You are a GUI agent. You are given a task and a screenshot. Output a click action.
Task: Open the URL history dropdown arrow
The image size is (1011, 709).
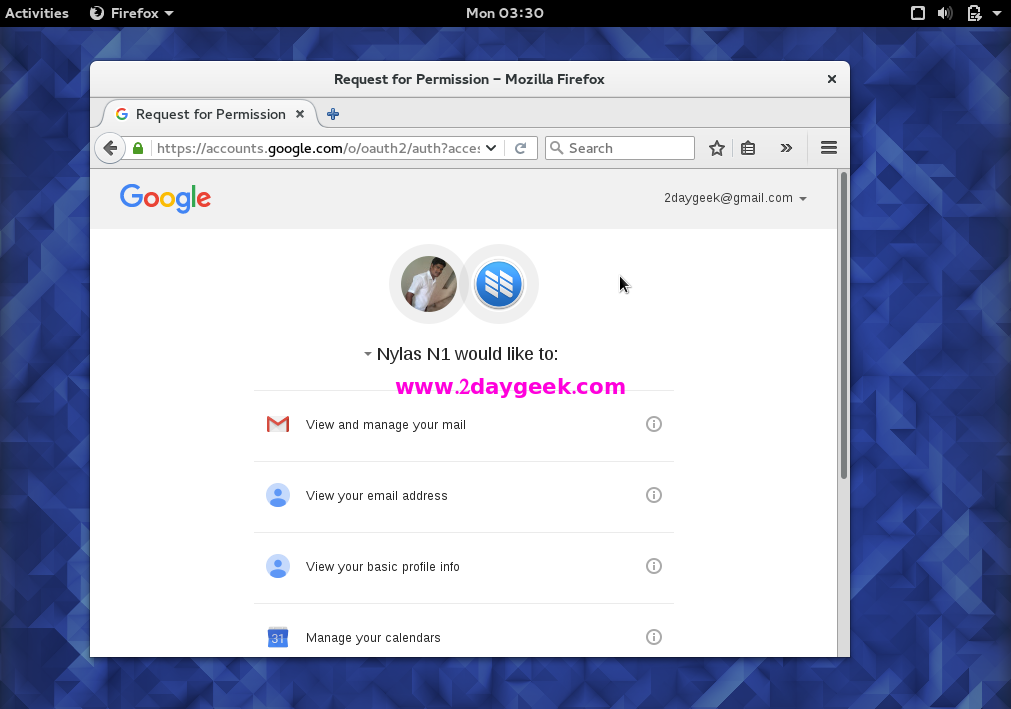(491, 148)
